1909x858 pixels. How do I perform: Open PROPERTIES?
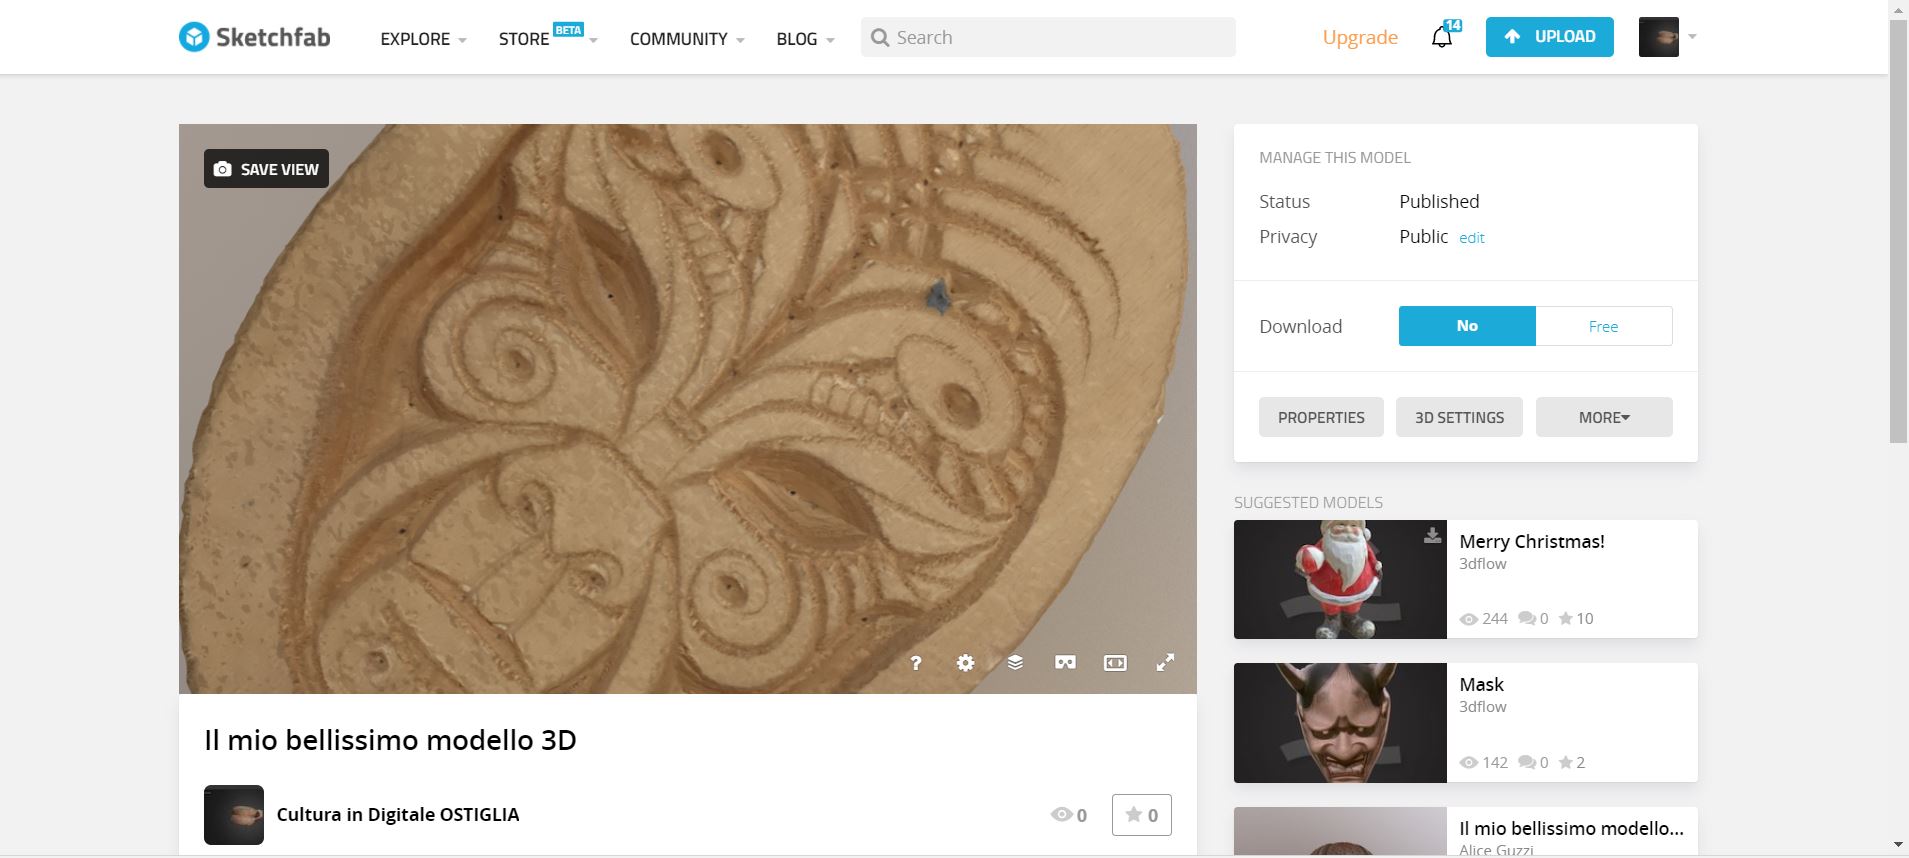[x=1321, y=417]
